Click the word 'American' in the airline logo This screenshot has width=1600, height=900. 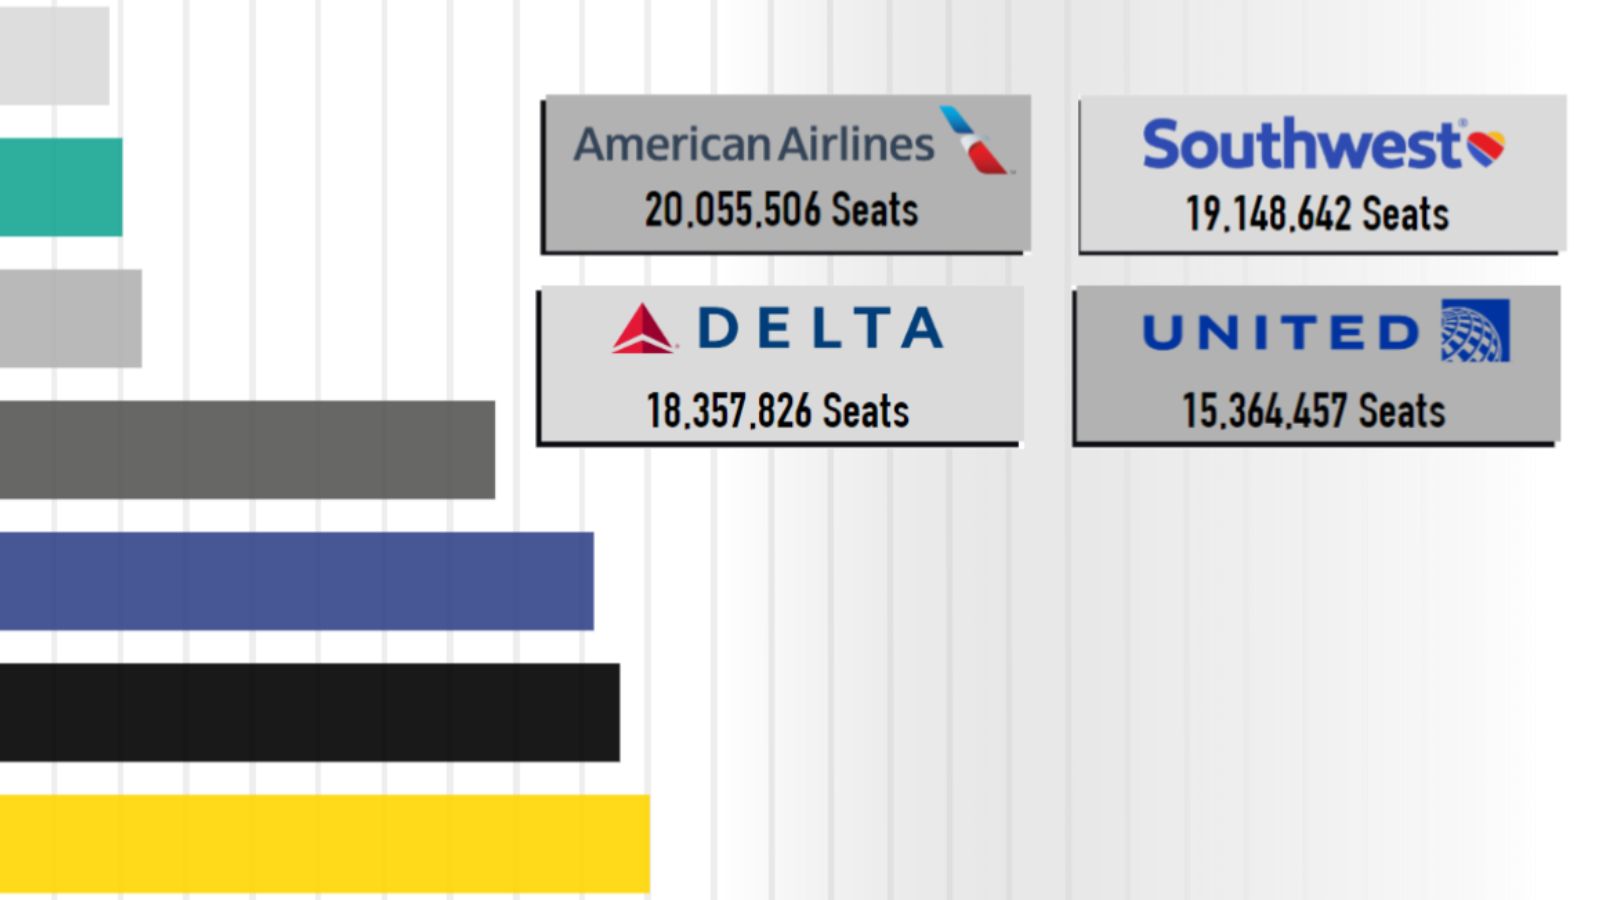pyautogui.click(x=672, y=145)
